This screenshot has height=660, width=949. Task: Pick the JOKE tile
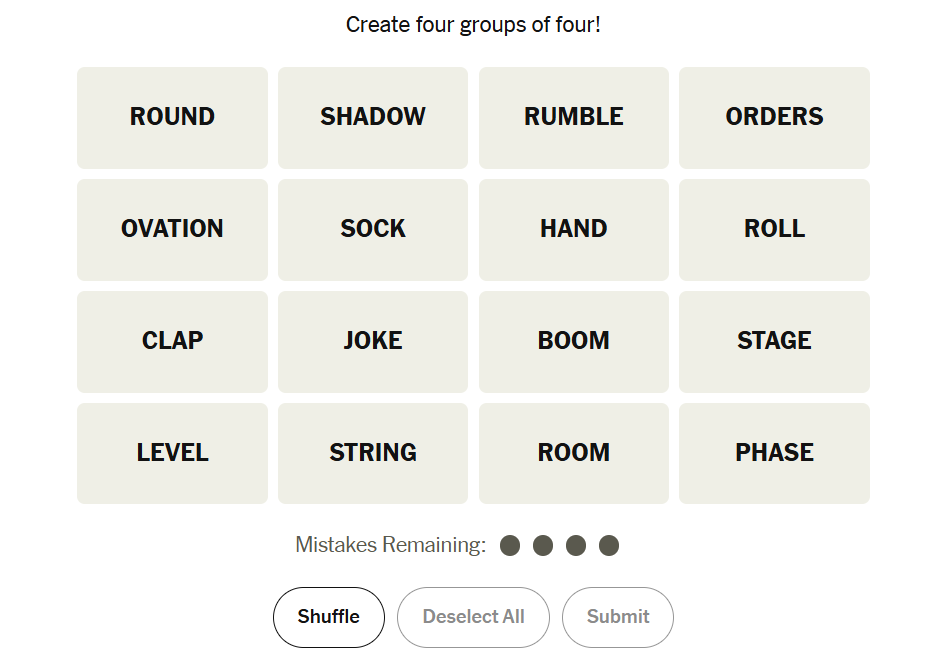373,341
